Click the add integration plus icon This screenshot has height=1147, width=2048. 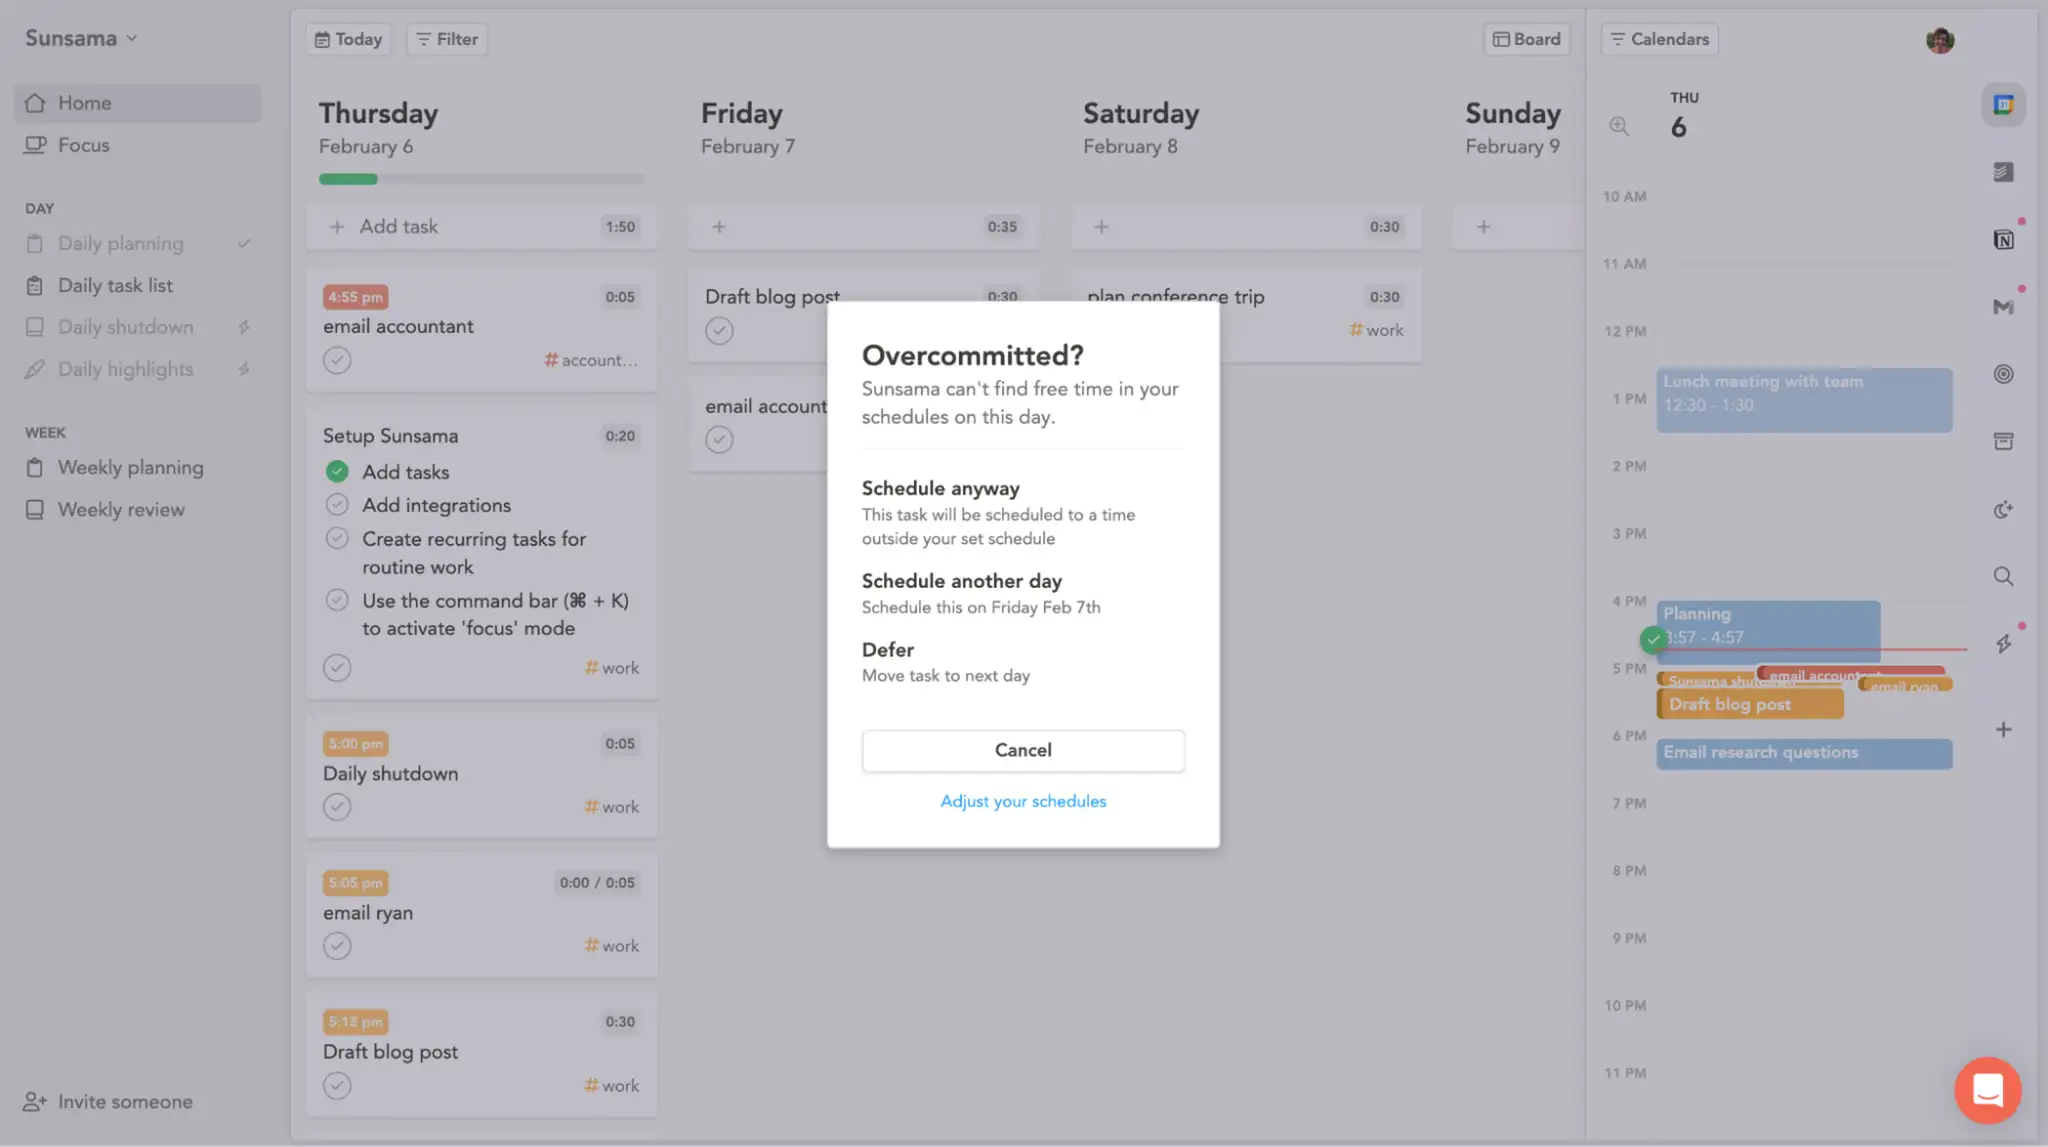point(2003,730)
